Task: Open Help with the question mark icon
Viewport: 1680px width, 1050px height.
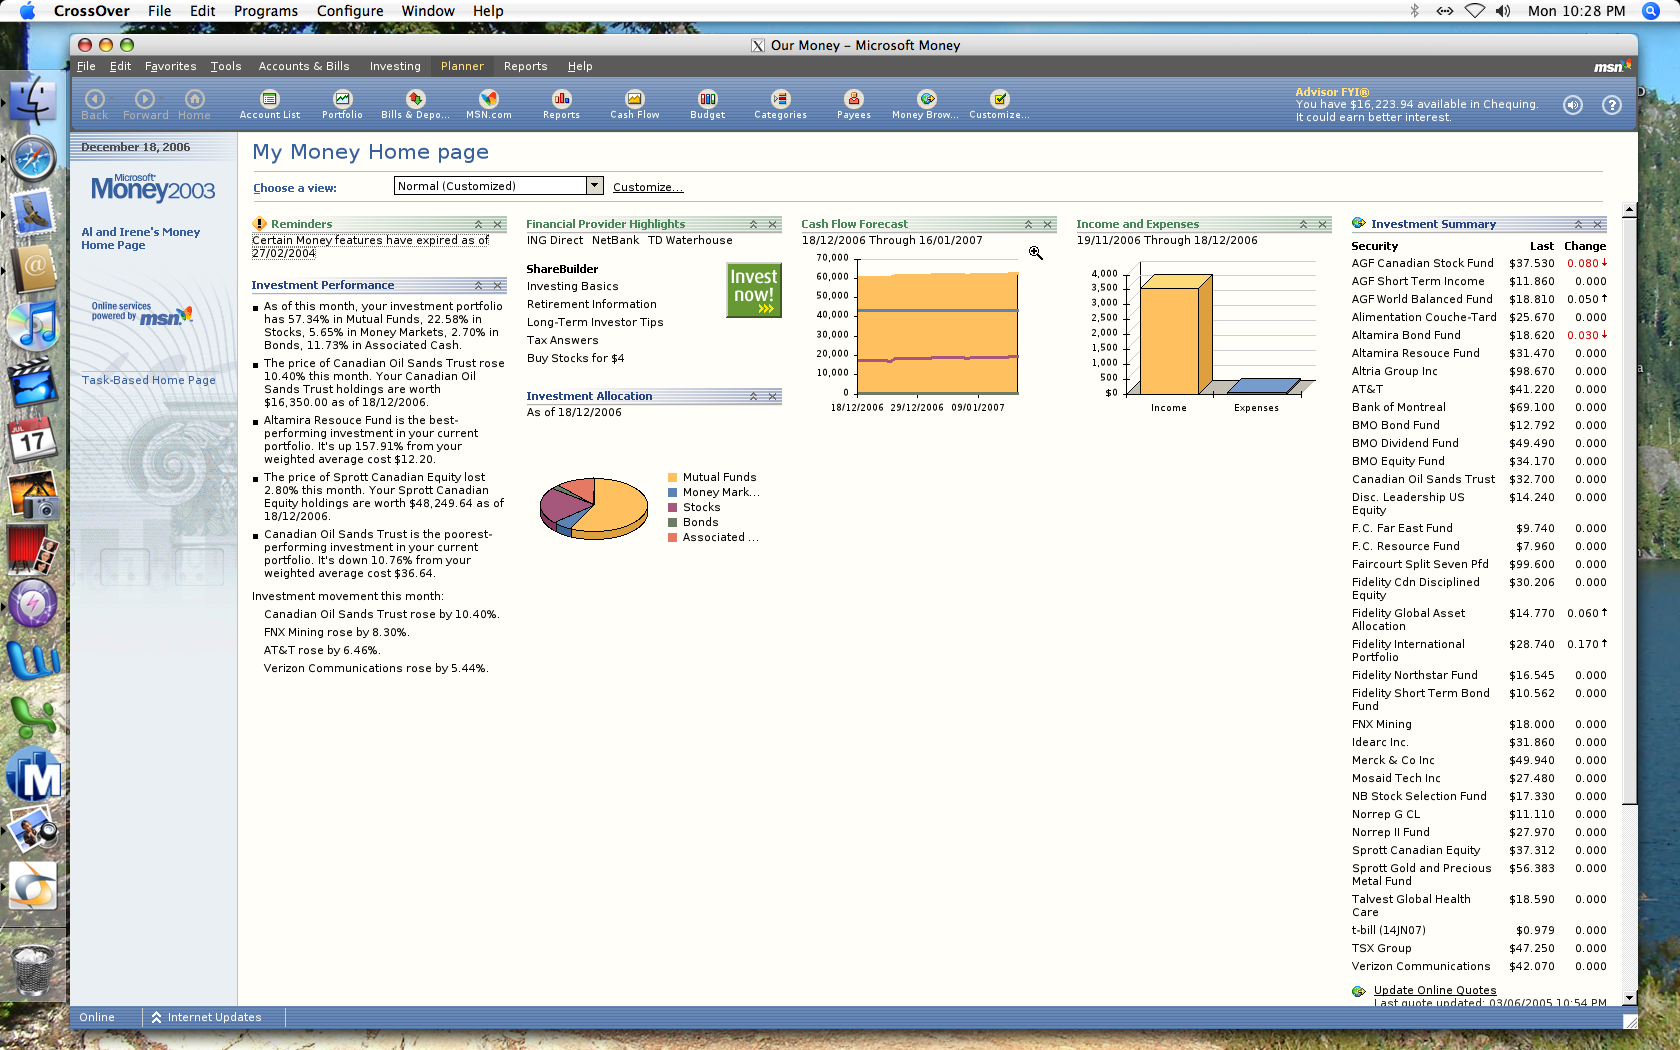Action: pos(1611,105)
